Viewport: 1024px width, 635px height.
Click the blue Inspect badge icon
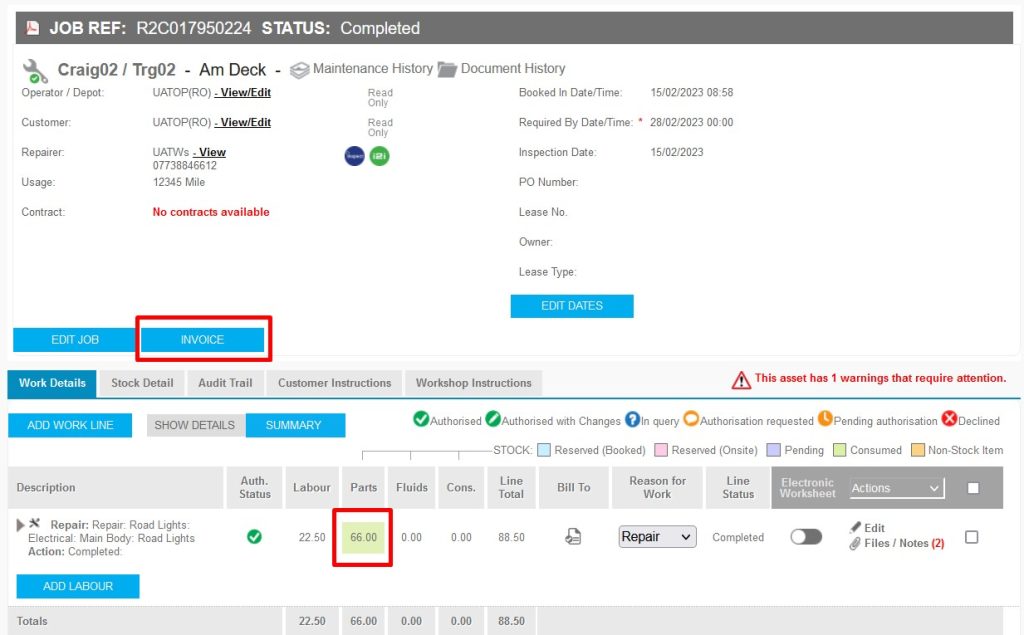click(x=354, y=156)
